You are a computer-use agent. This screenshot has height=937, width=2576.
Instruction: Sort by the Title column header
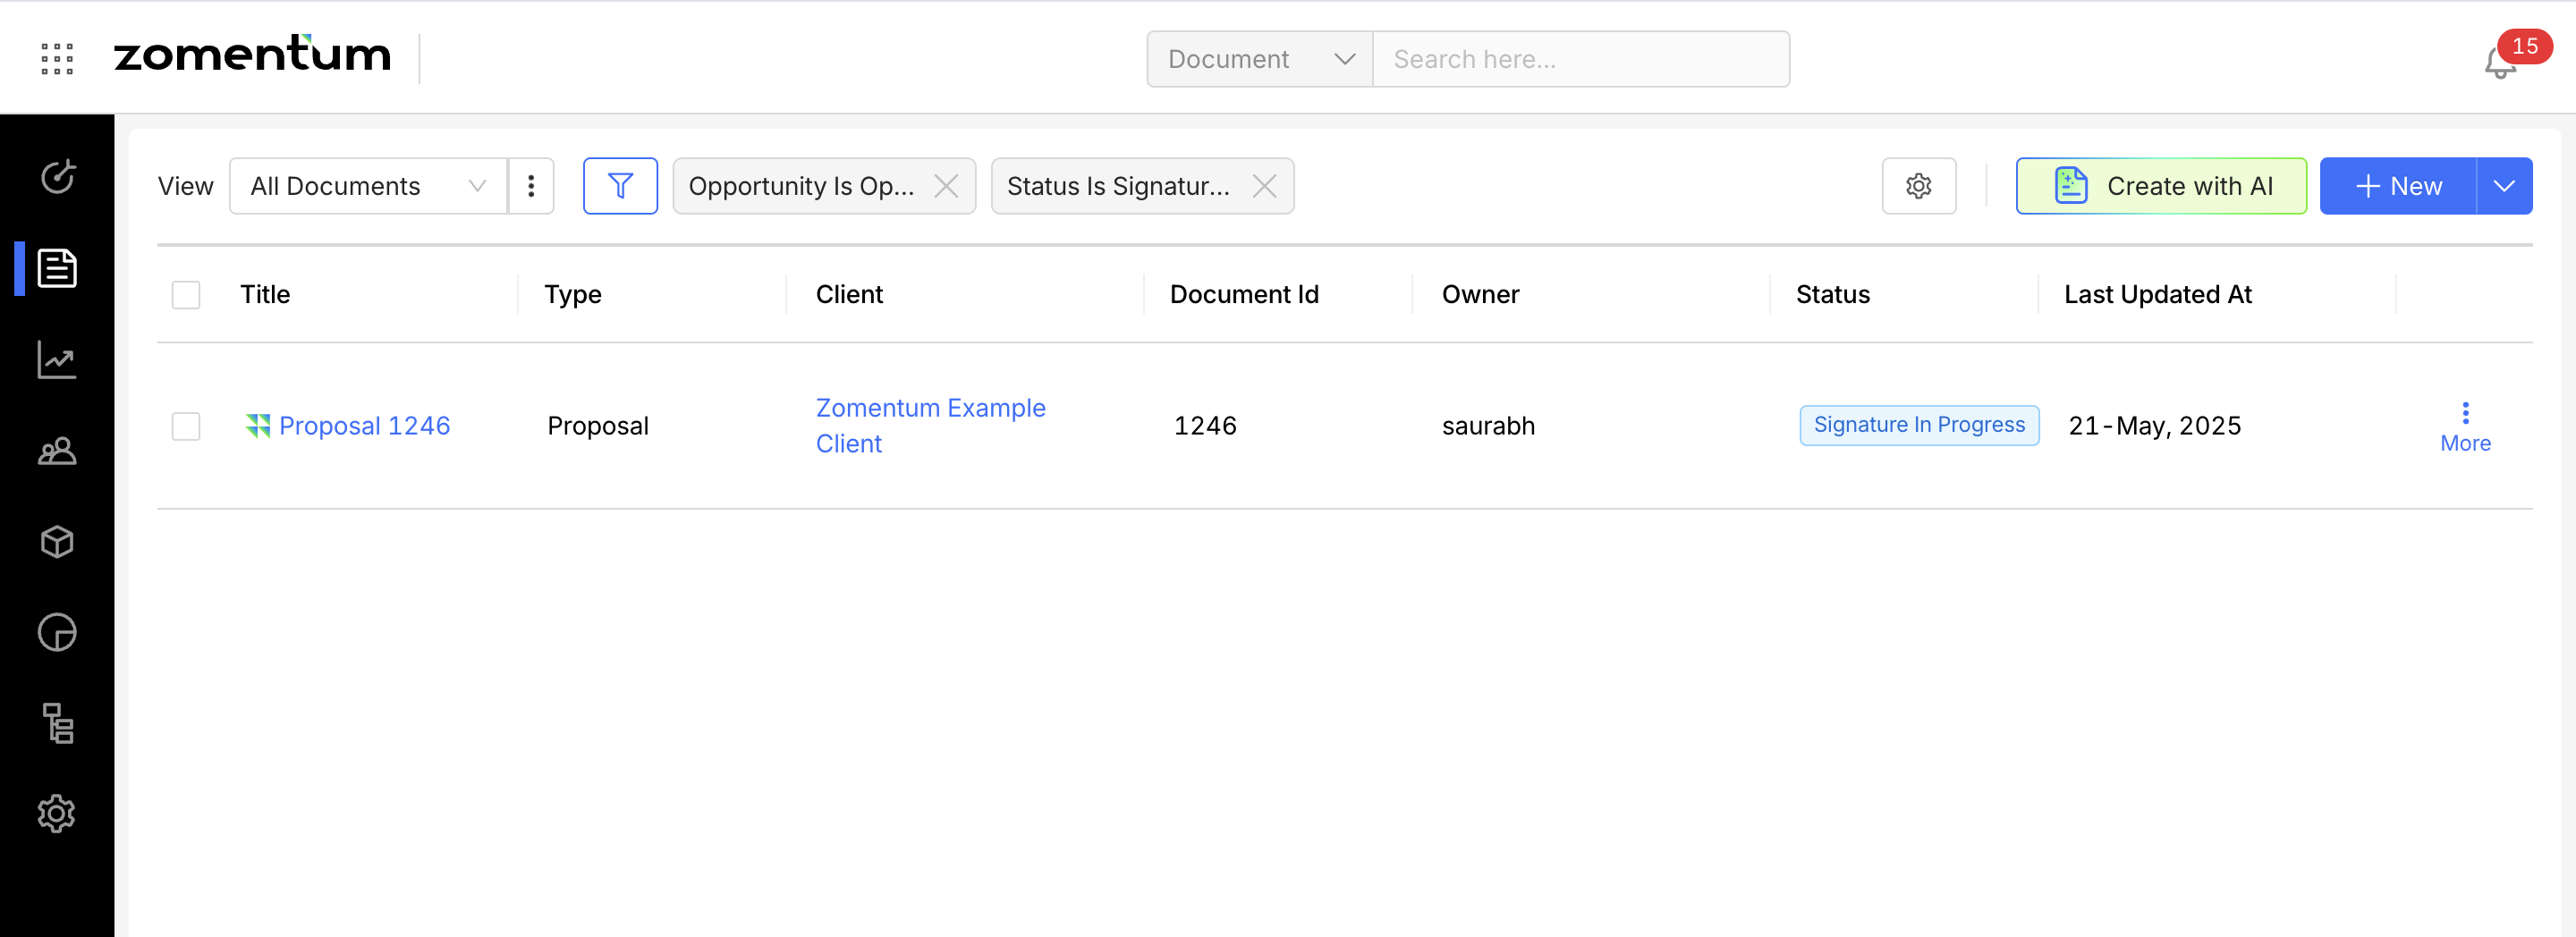click(265, 295)
